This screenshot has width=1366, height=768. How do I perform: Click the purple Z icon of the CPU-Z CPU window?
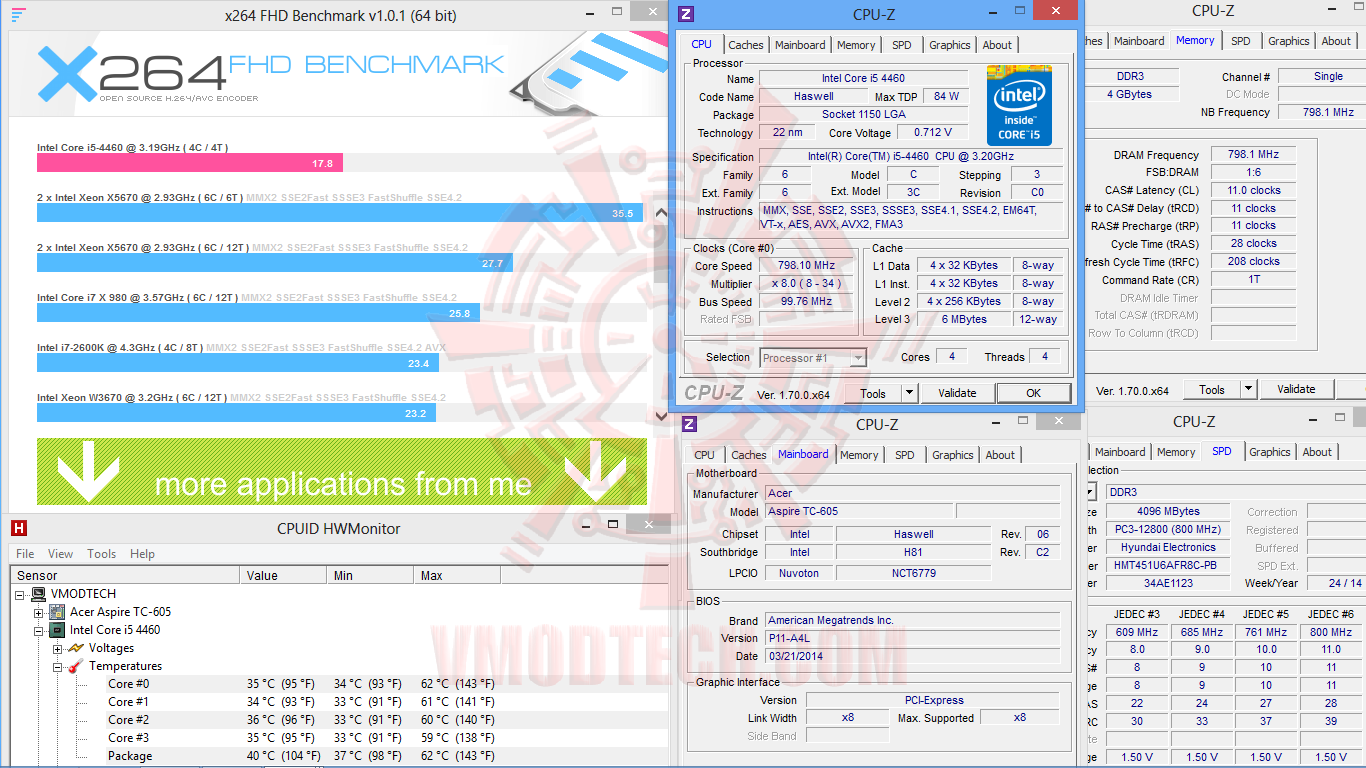(x=685, y=14)
